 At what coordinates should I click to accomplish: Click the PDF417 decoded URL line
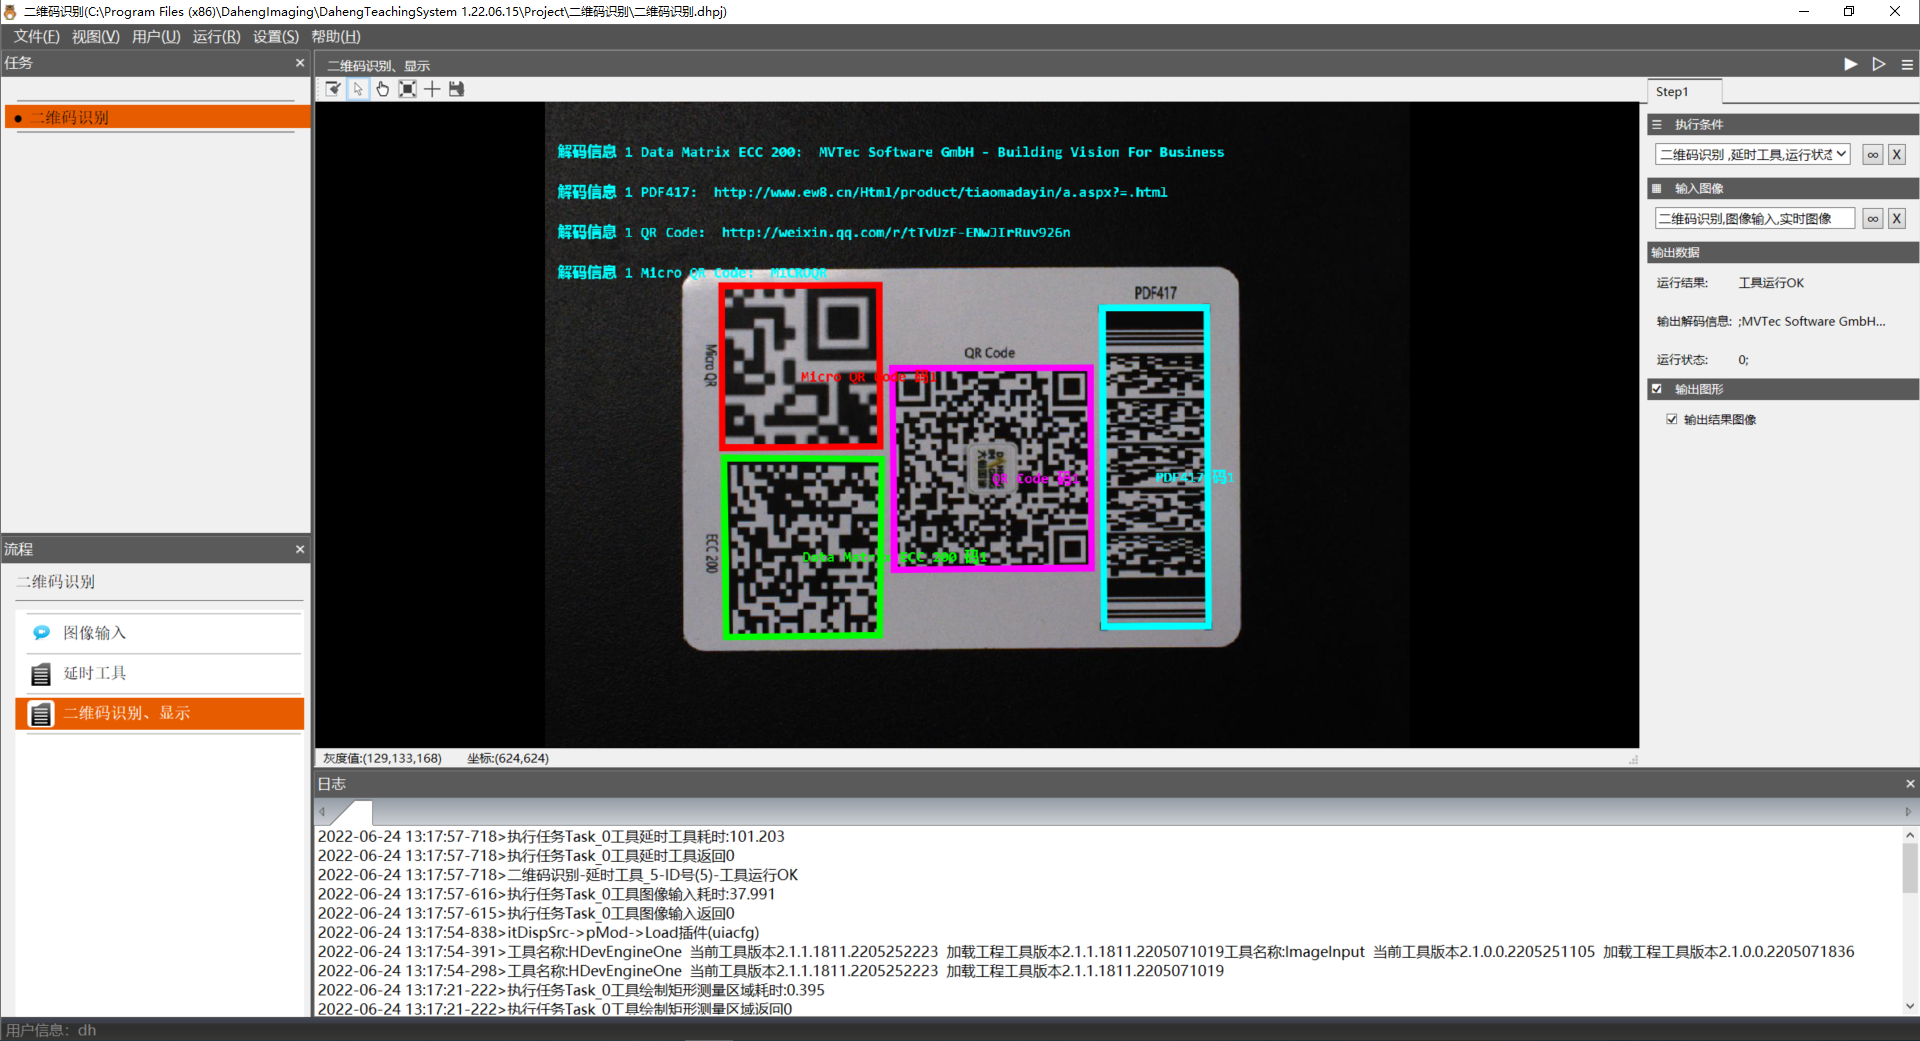862,192
